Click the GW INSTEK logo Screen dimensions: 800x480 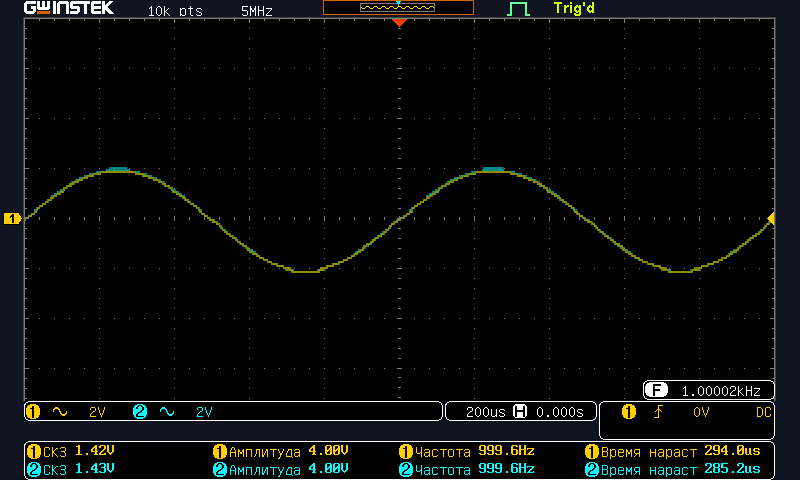(69, 8)
